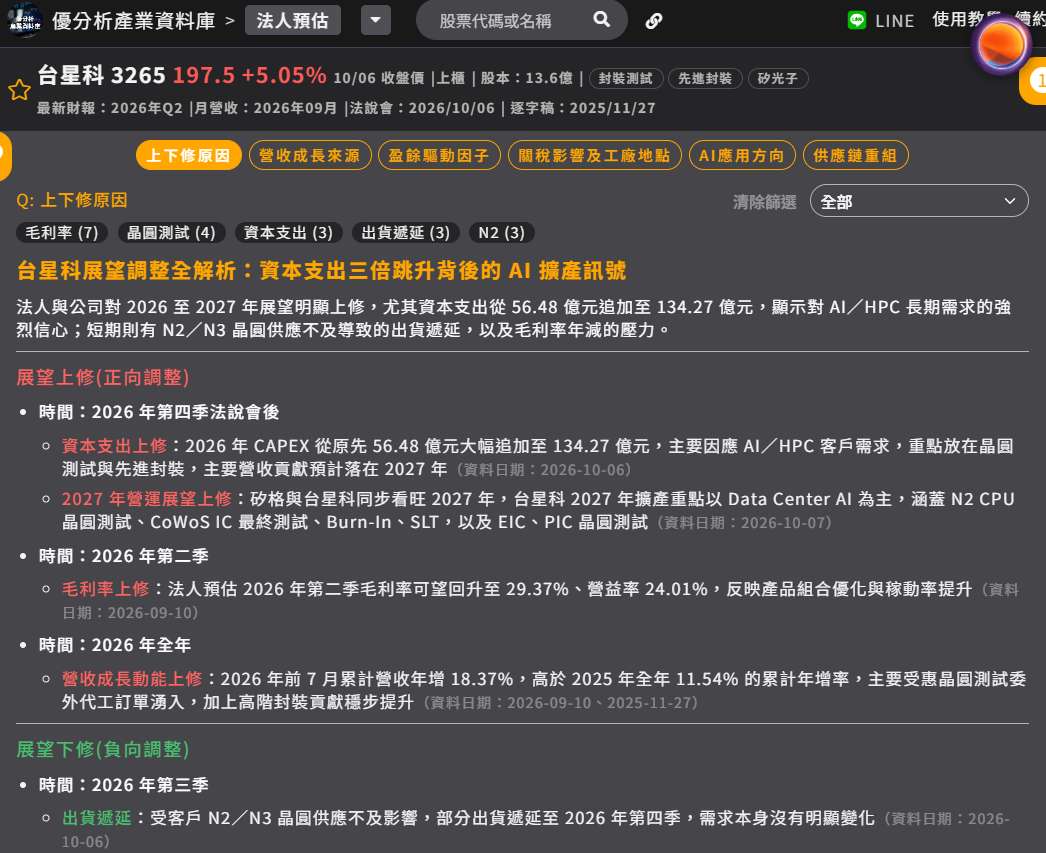The height and width of the screenshot is (853, 1046).
Task: Click the 資本支出上修 red label
Action: (114, 446)
